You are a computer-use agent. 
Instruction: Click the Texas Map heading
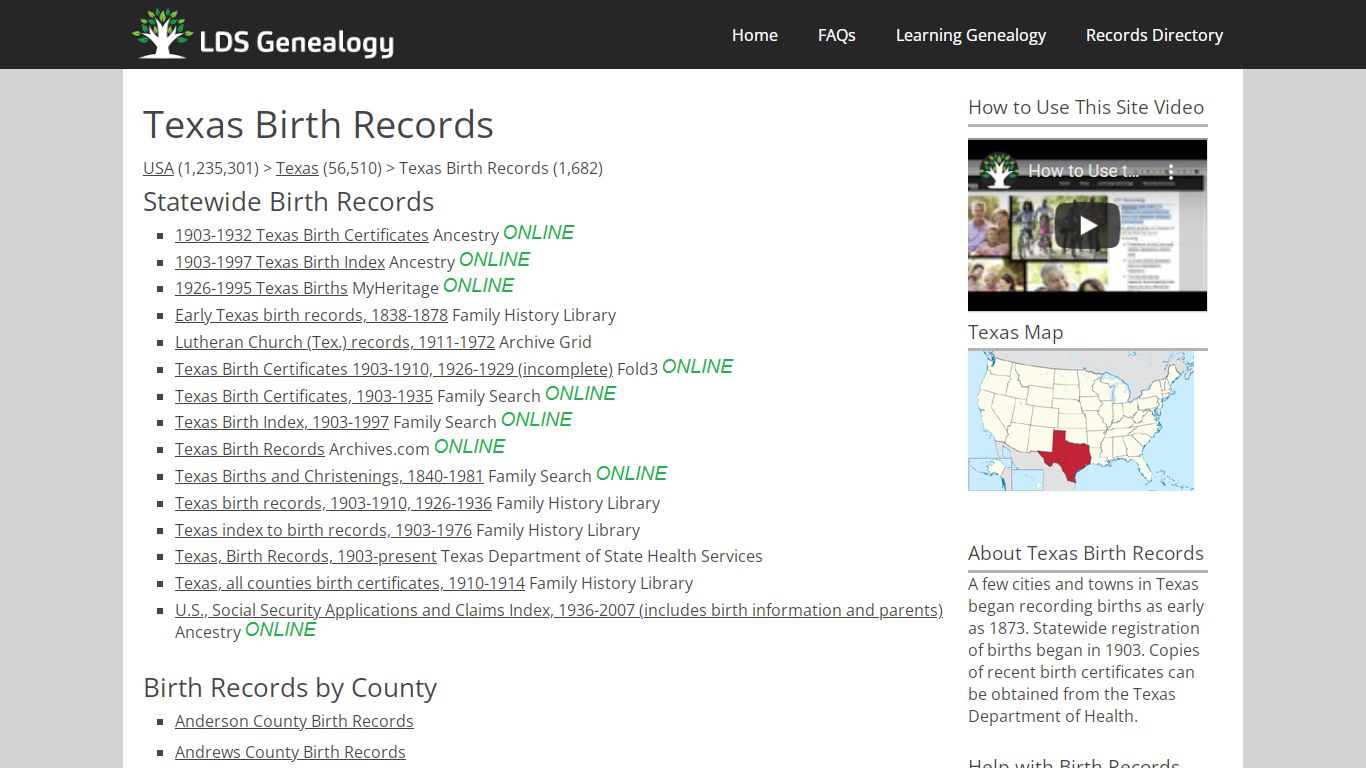click(1015, 332)
